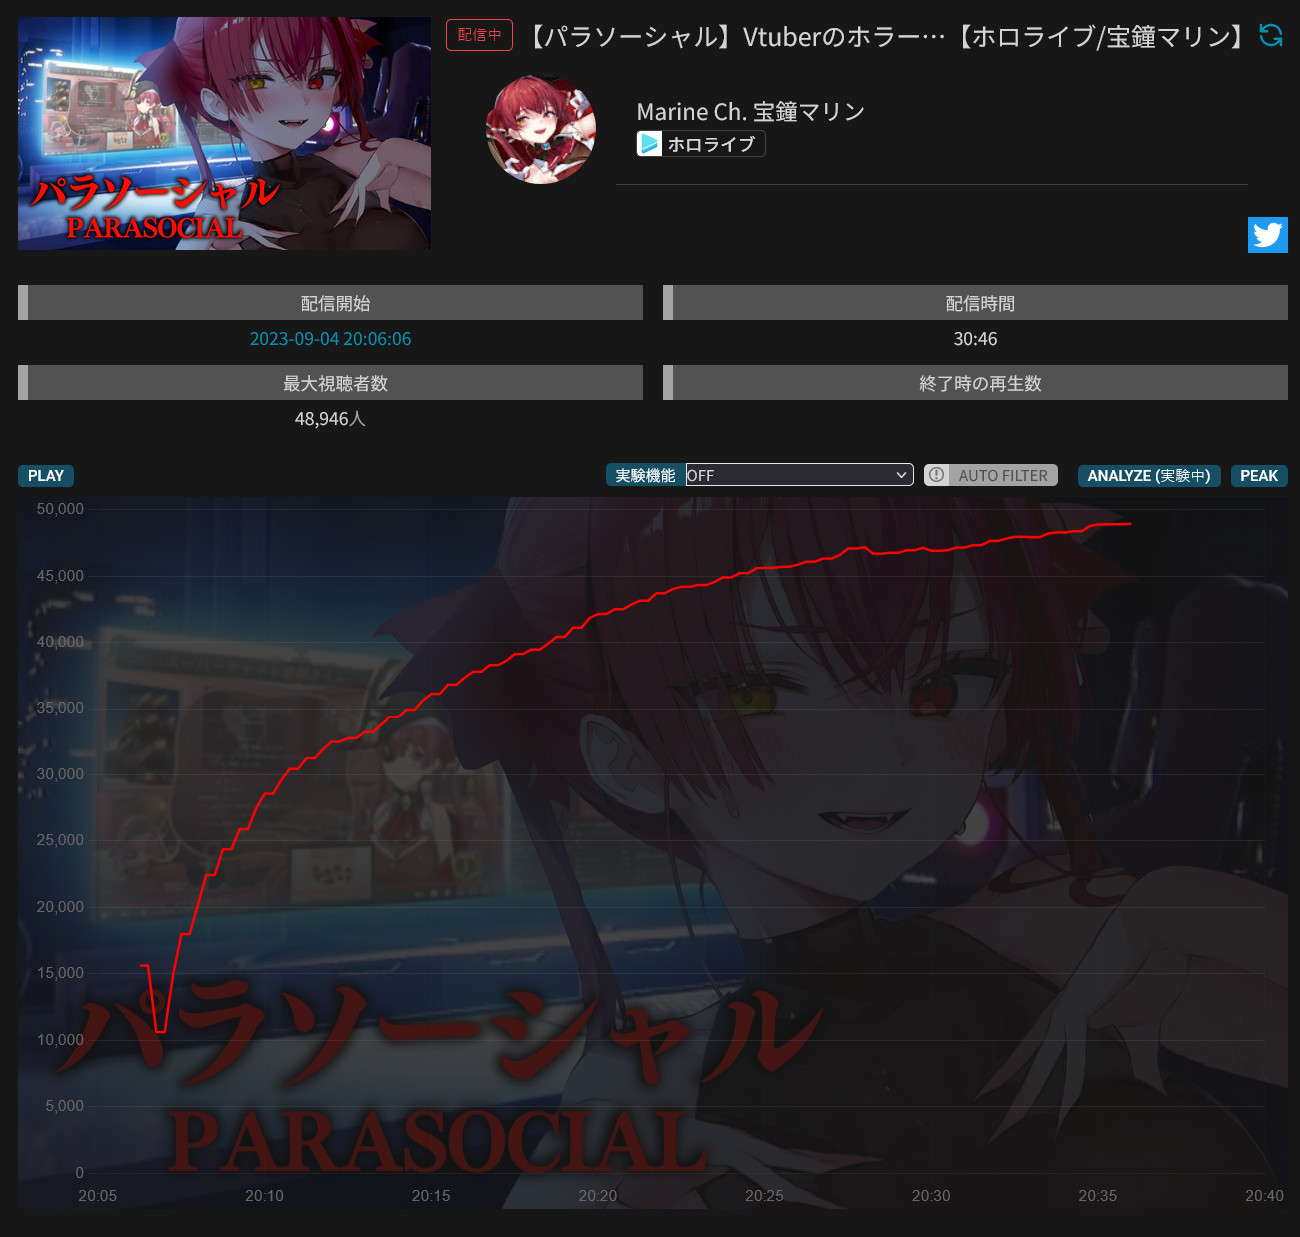Click the 25,000 y-axis label on the chart
The height and width of the screenshot is (1237, 1300).
tap(60, 840)
